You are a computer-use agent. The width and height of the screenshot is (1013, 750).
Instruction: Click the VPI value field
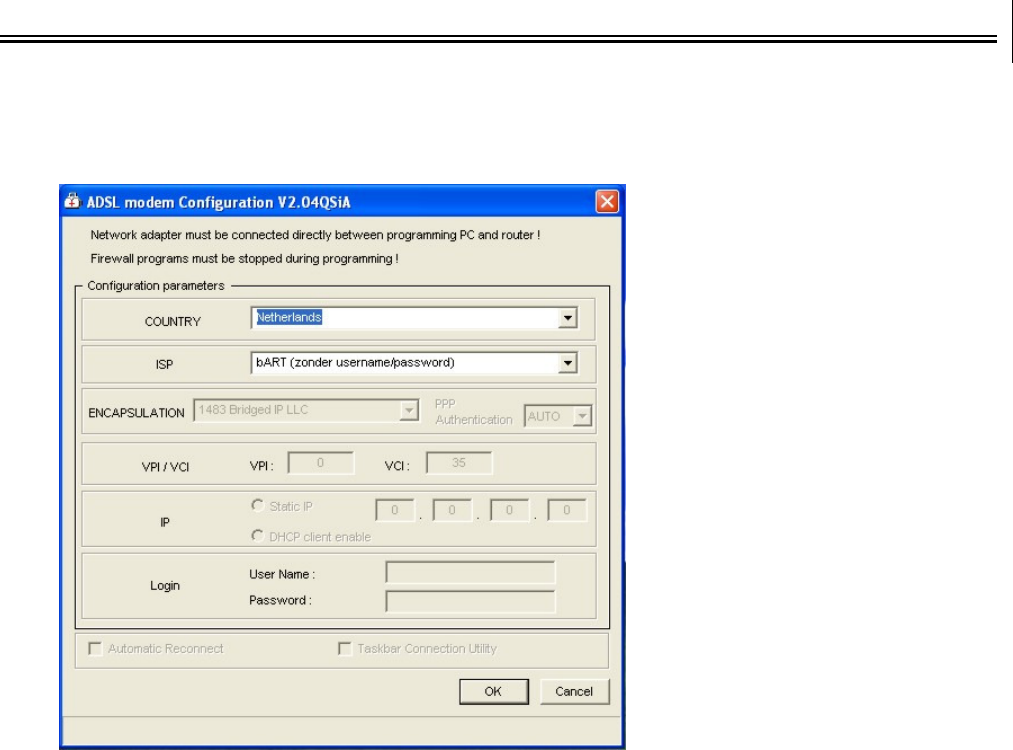[320, 463]
